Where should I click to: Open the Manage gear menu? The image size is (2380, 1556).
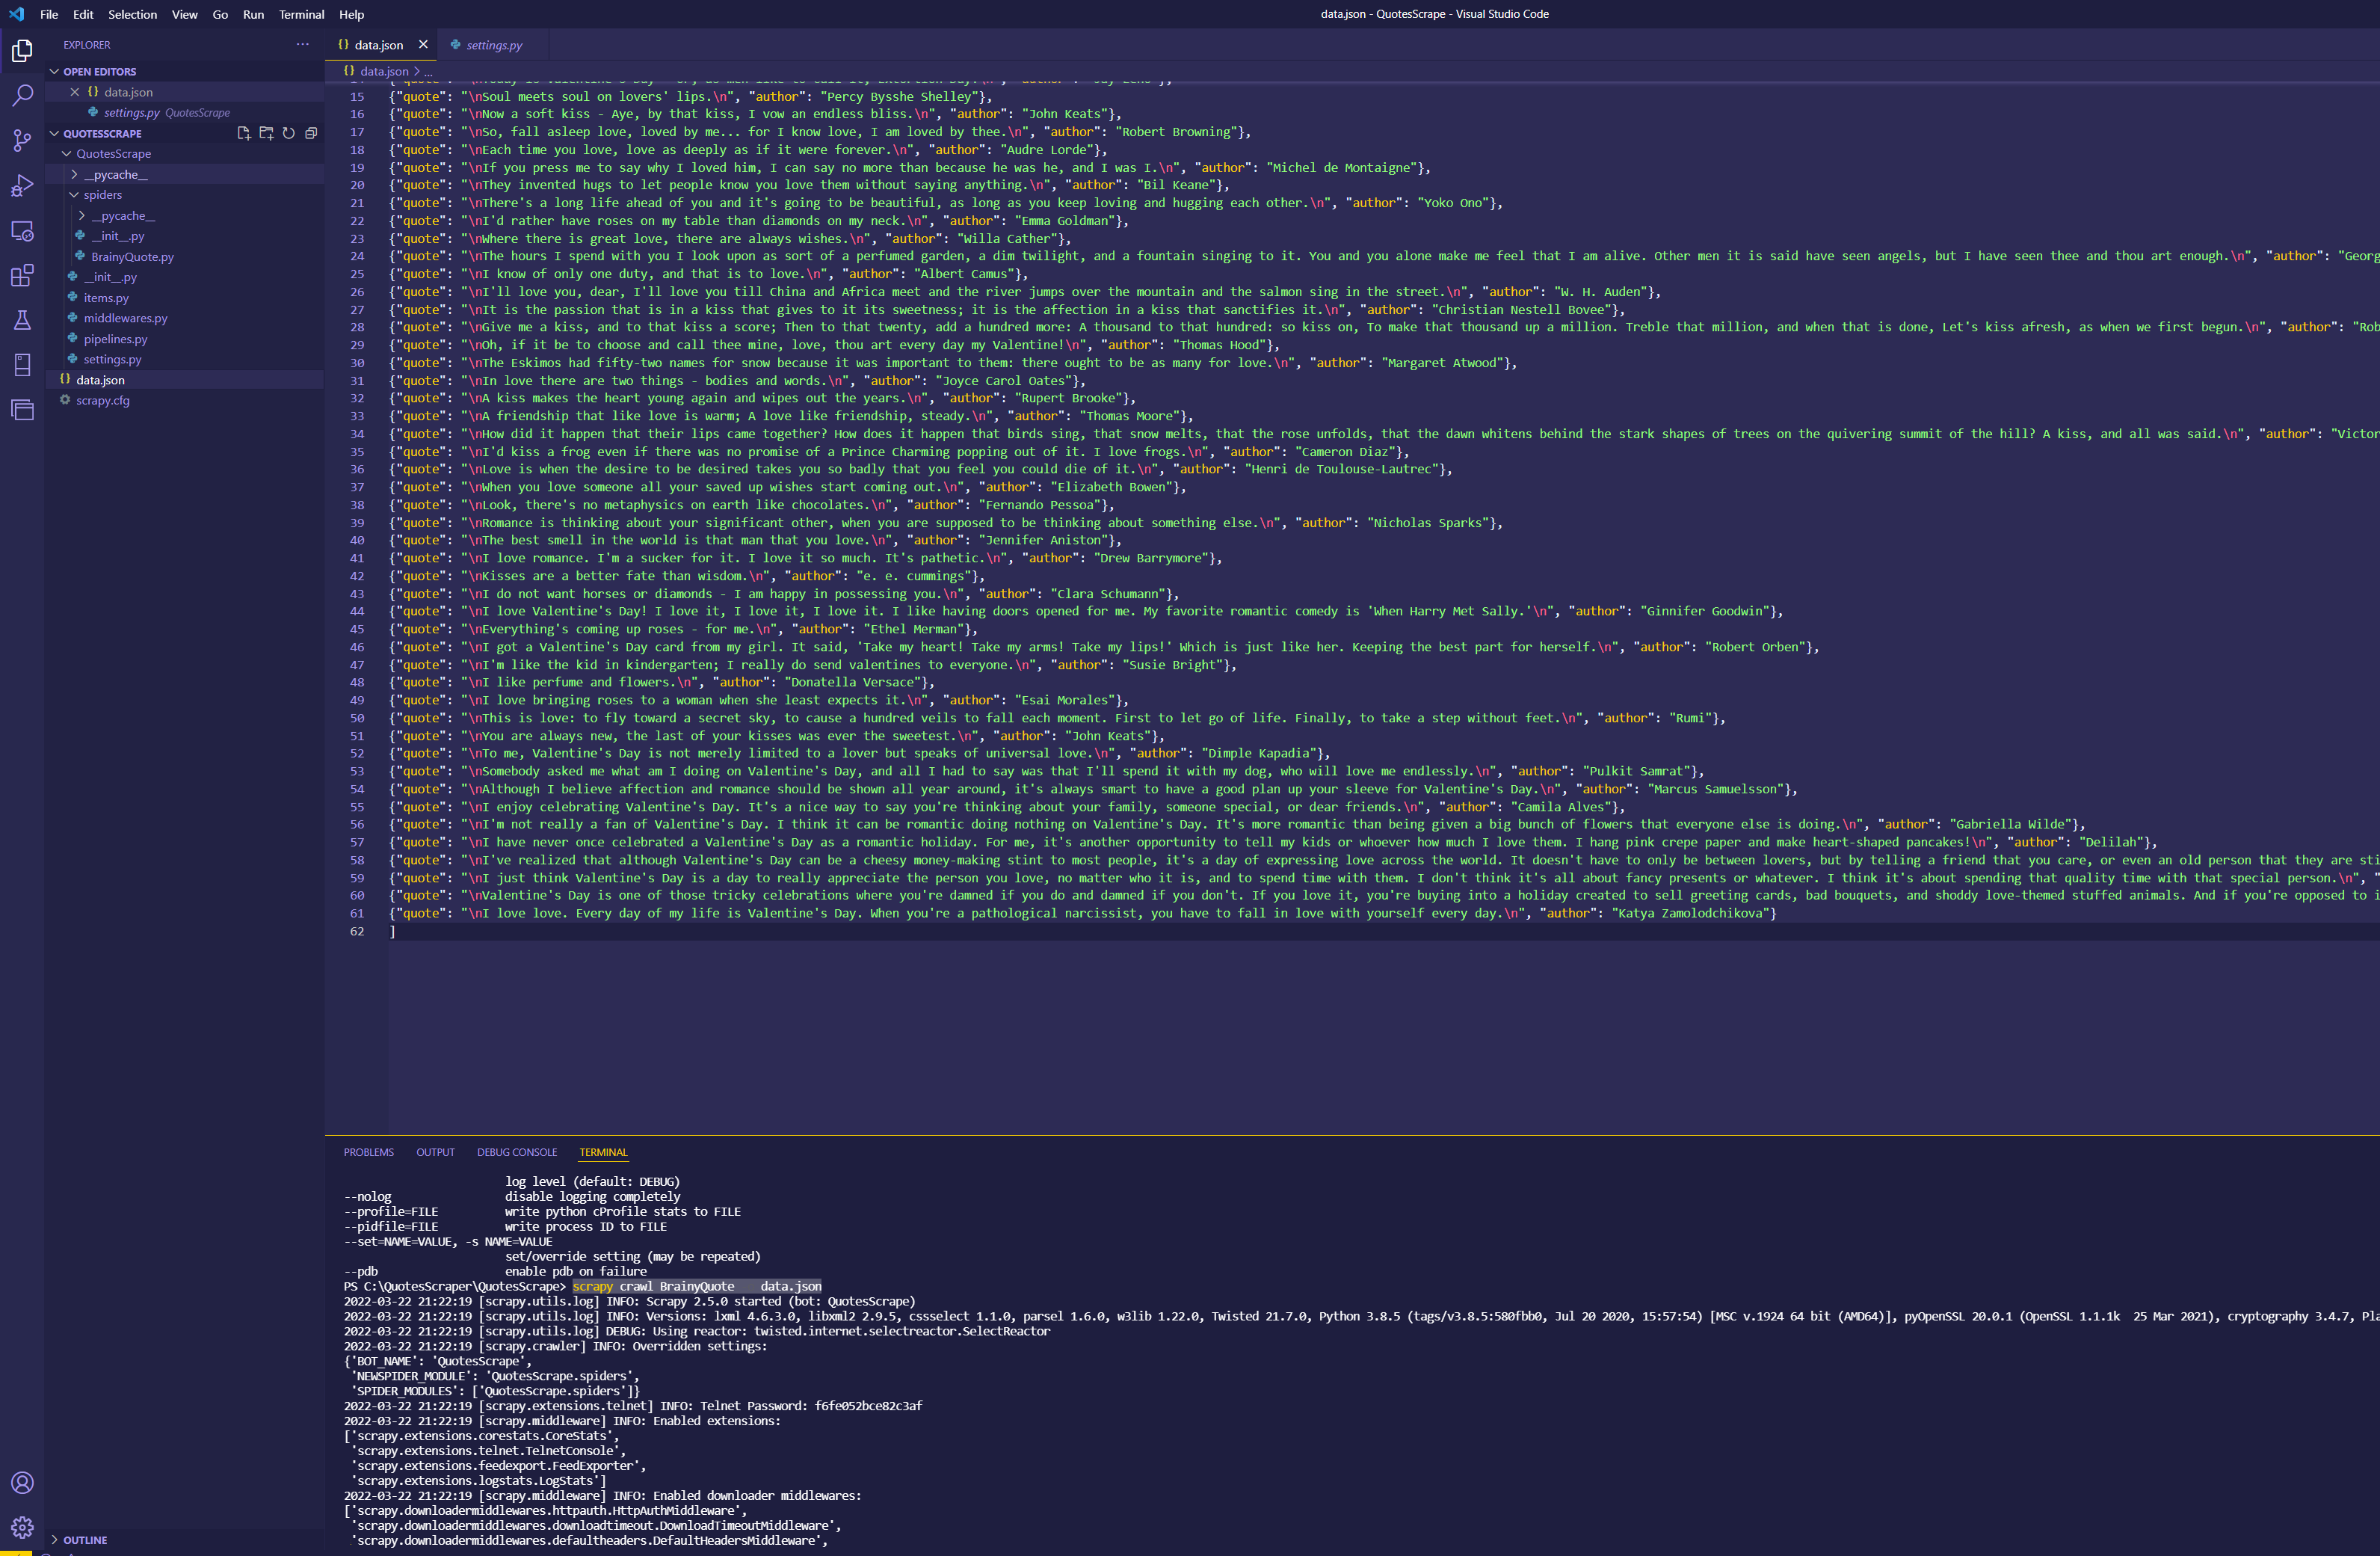[22, 1527]
